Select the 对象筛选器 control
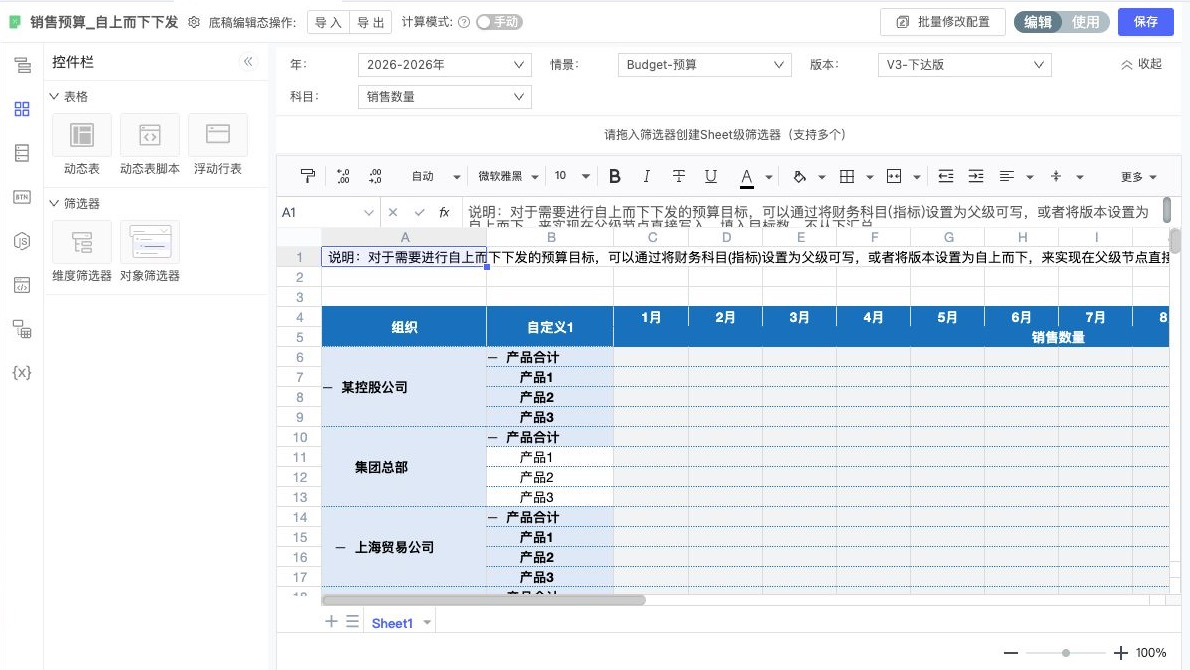 tap(150, 252)
